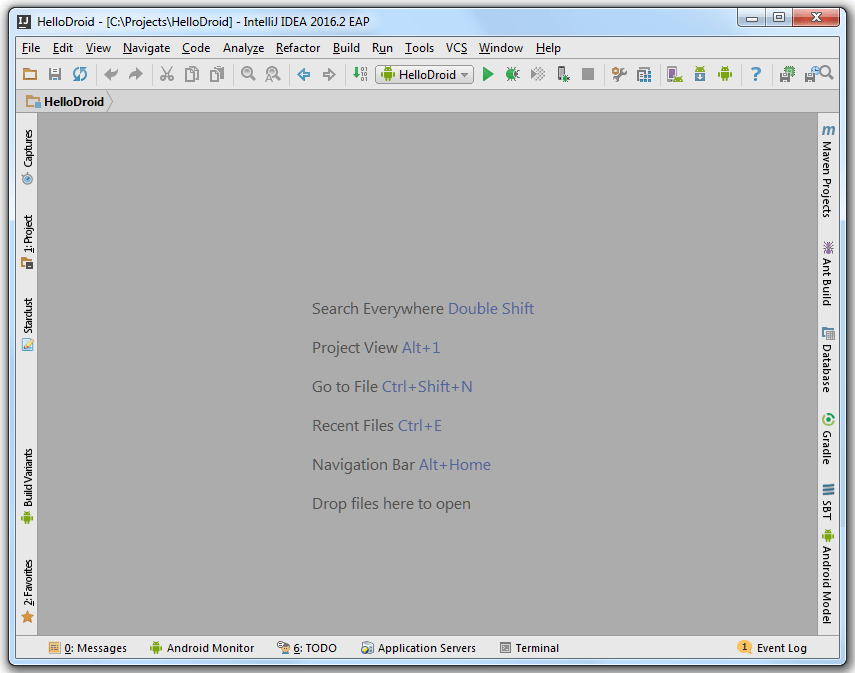Viewport: 855px width, 673px height.
Task: Open the VCS menu
Action: 456,48
